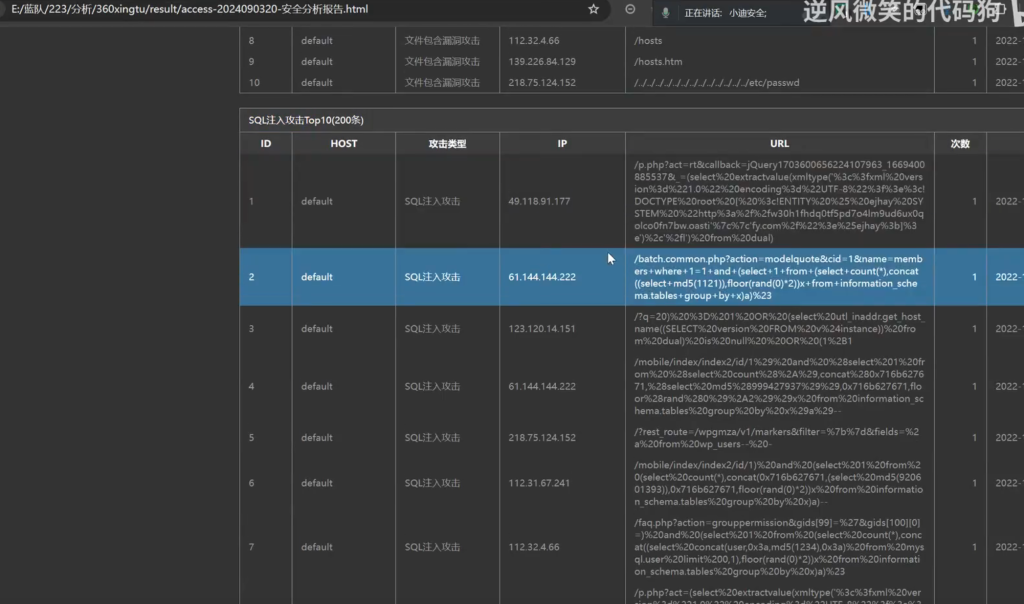This screenshot has width=1024, height=604.
Task: Click IP 123.120.14.151
Action: (542, 328)
